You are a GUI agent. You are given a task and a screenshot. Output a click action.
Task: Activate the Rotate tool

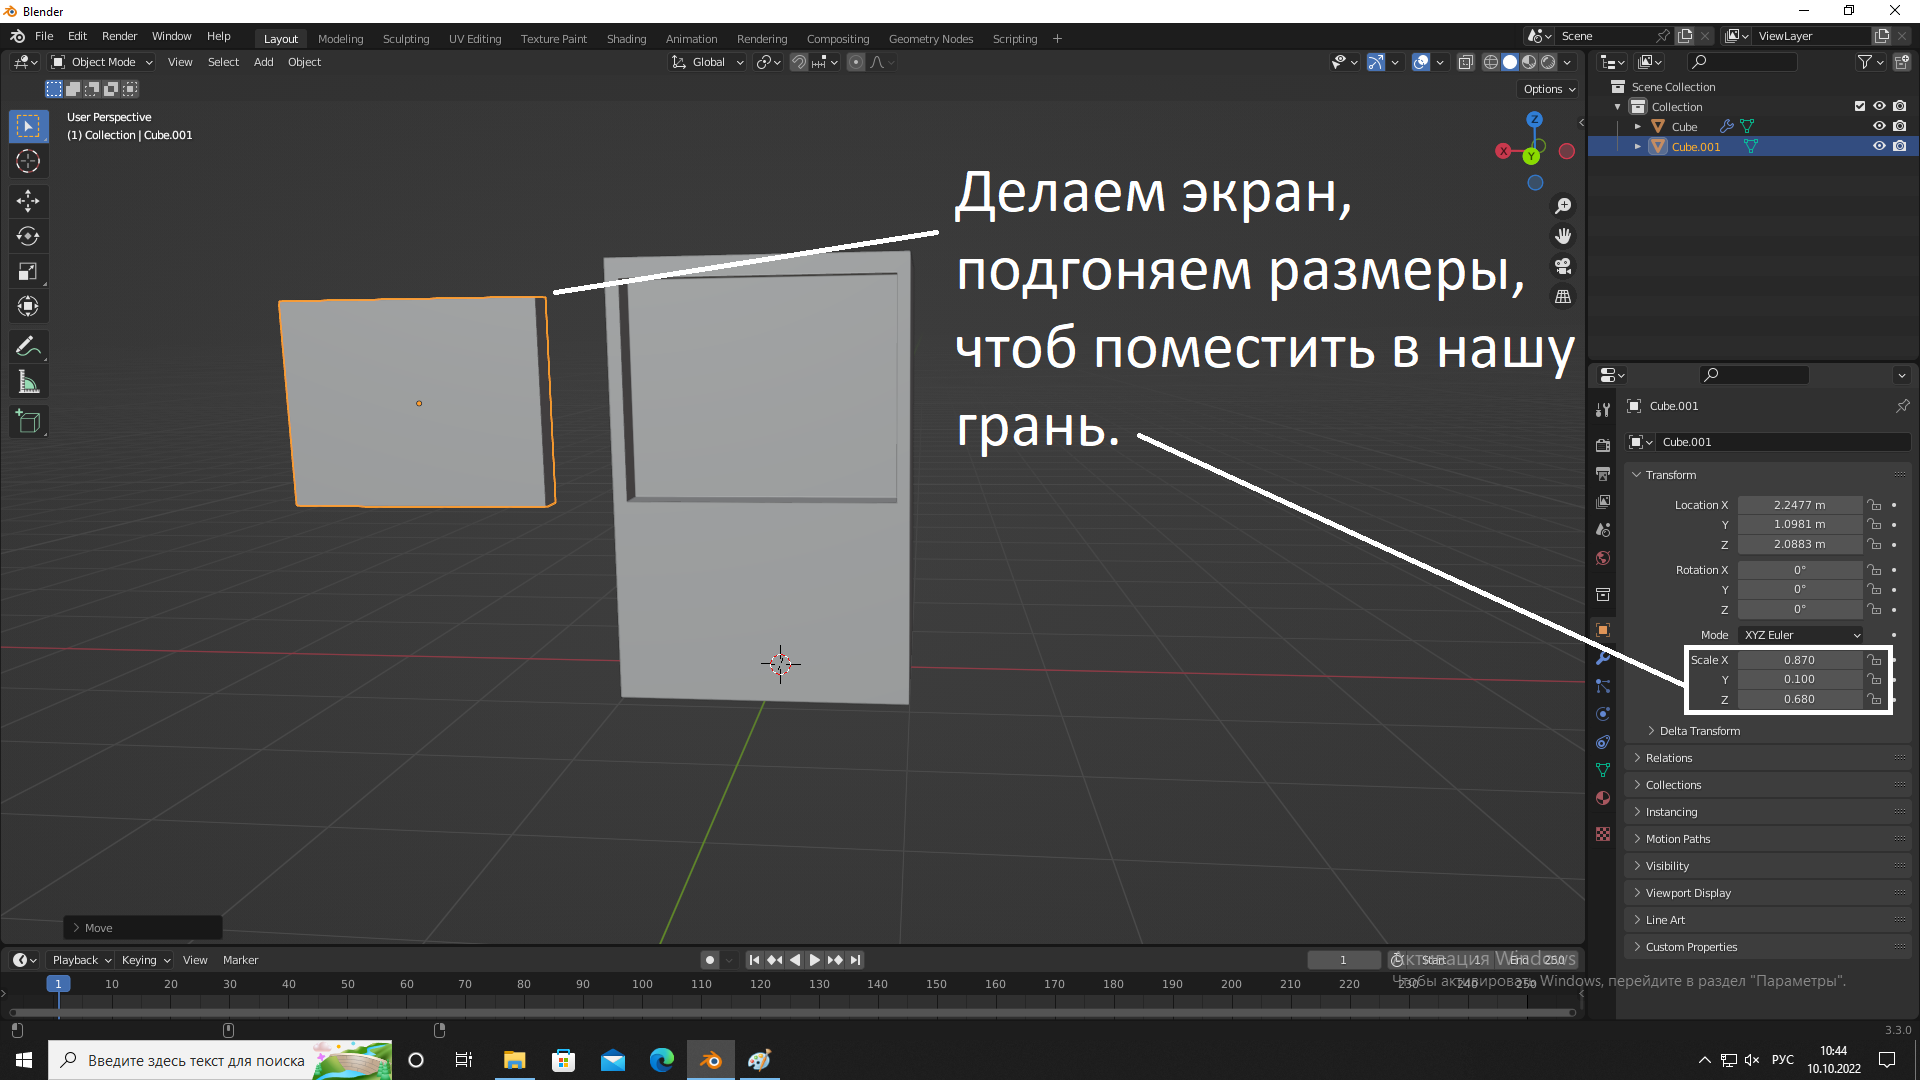click(x=28, y=236)
